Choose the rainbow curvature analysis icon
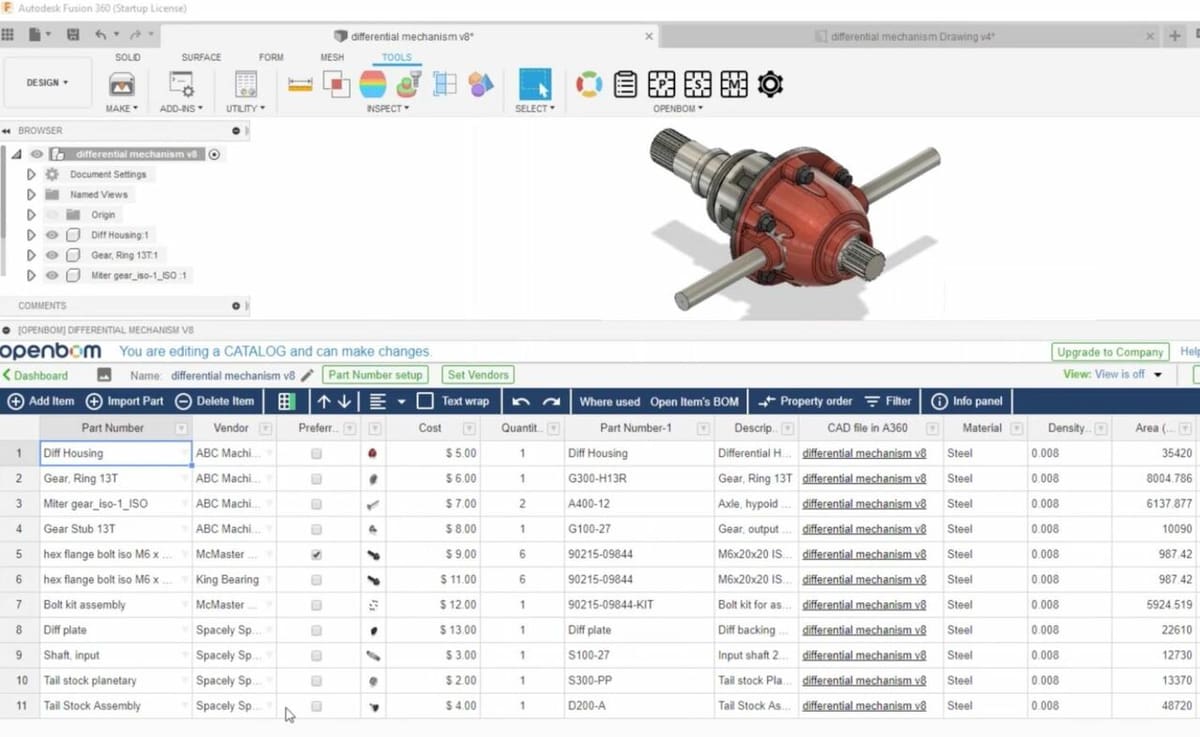 373,85
